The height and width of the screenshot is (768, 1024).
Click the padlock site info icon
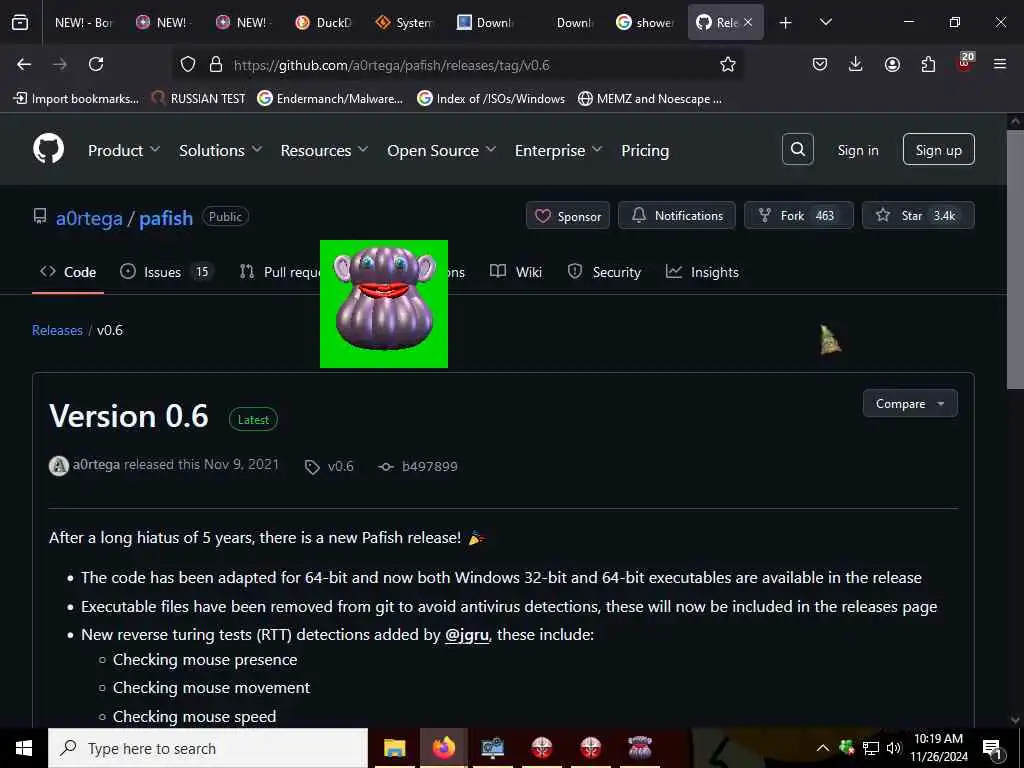tap(216, 64)
